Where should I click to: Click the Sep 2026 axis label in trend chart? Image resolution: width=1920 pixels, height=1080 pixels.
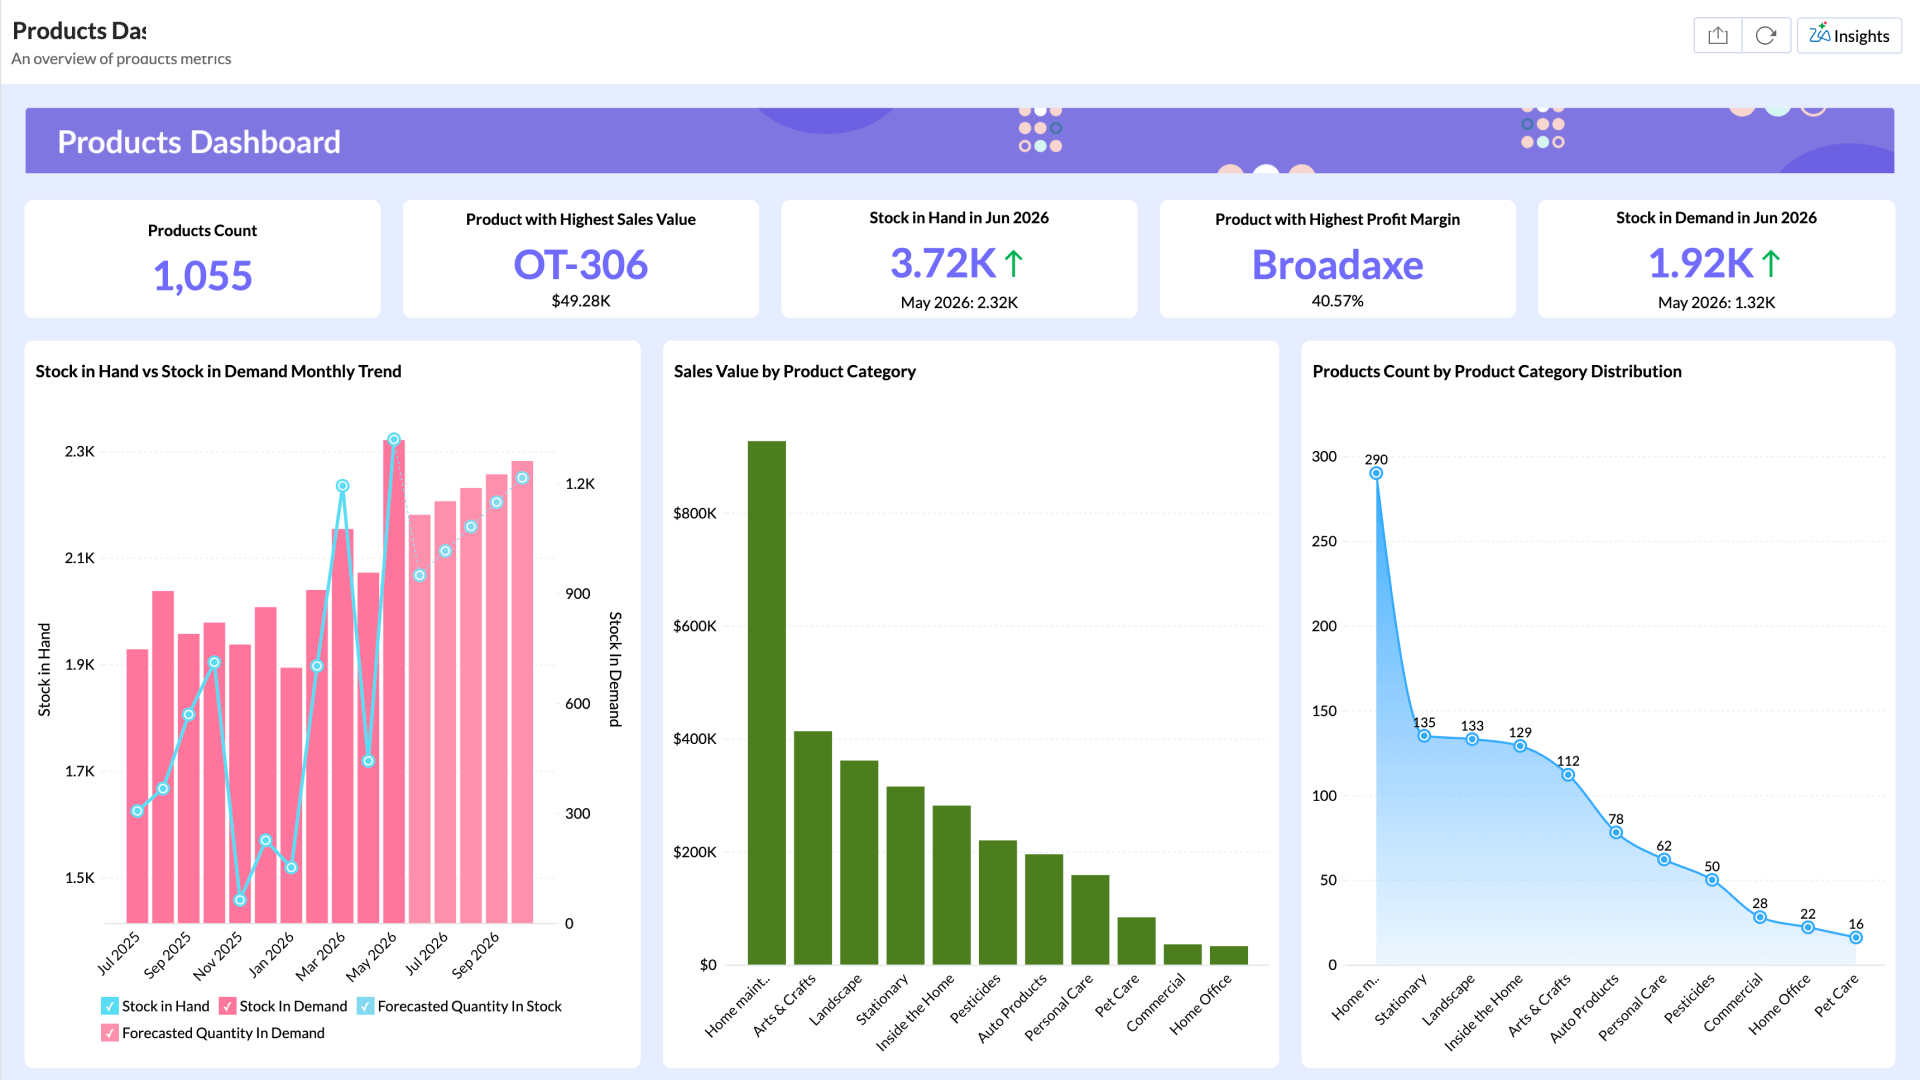point(475,956)
